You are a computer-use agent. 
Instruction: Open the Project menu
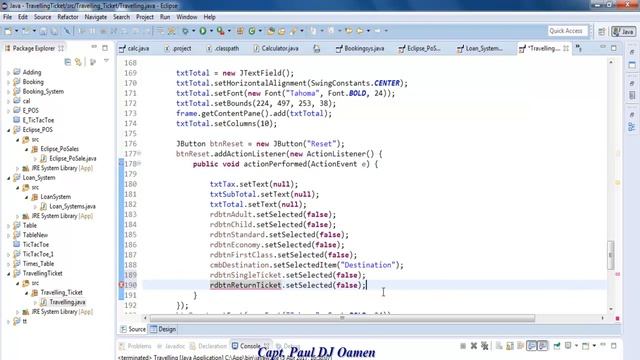145,17
